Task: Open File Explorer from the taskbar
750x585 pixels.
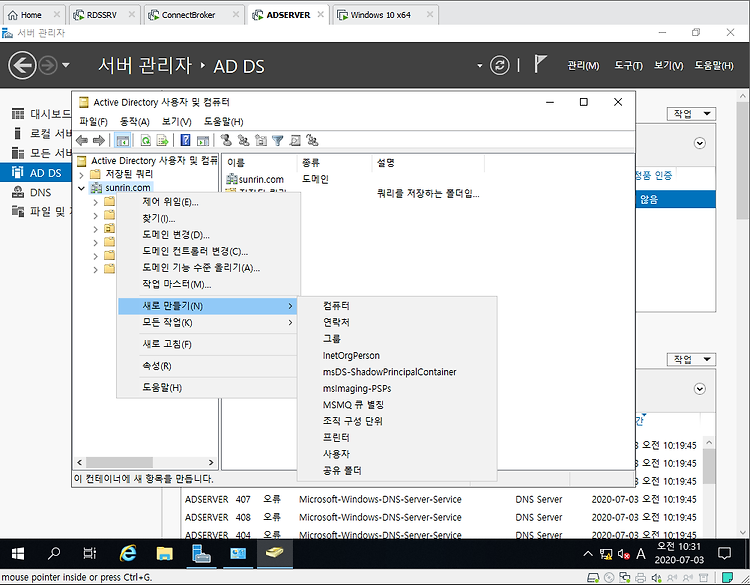Action: 165,553
